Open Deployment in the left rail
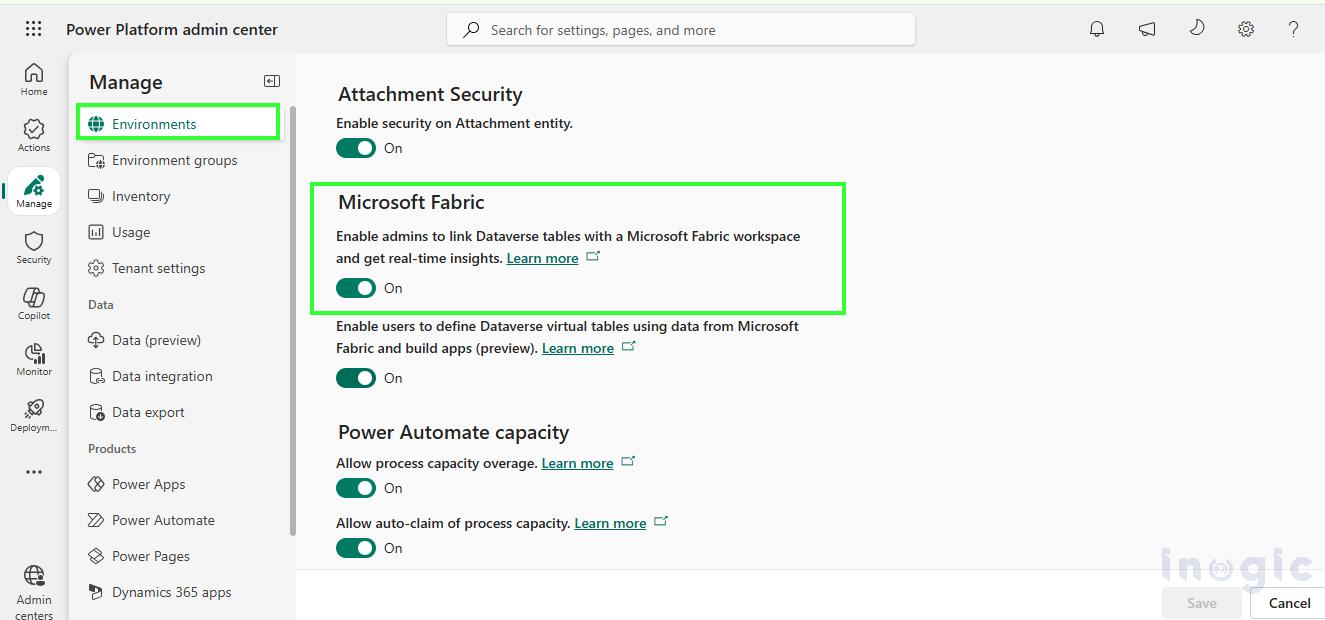 34,415
